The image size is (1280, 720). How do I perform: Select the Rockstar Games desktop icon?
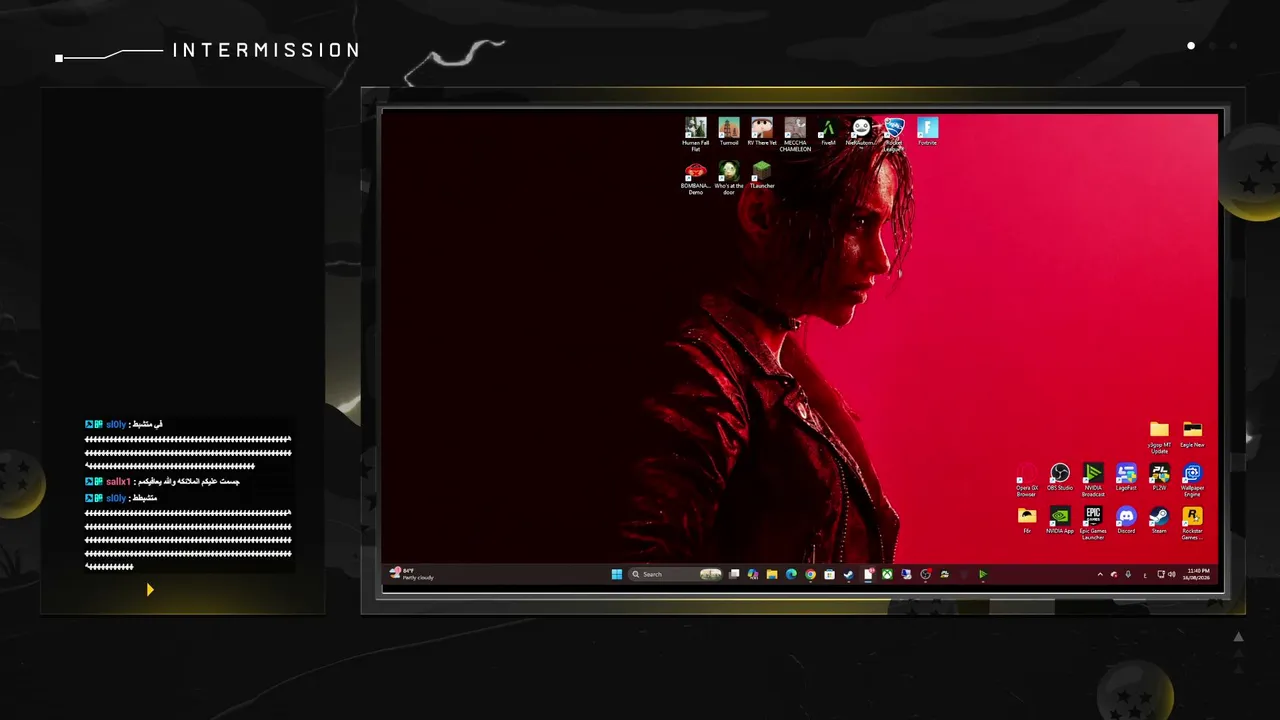tap(1192, 523)
